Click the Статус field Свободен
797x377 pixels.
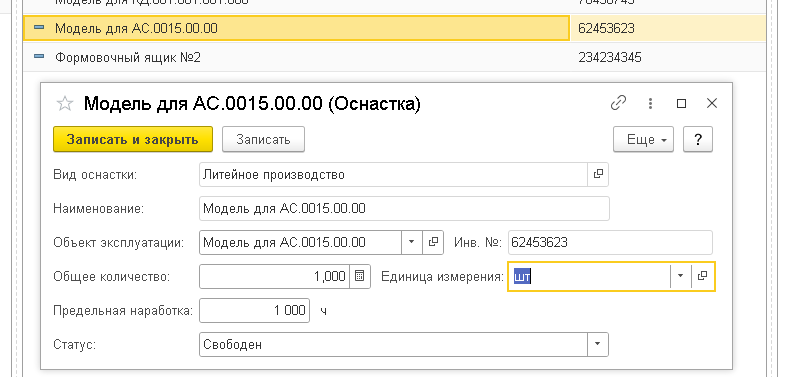pyautogui.click(x=393, y=344)
